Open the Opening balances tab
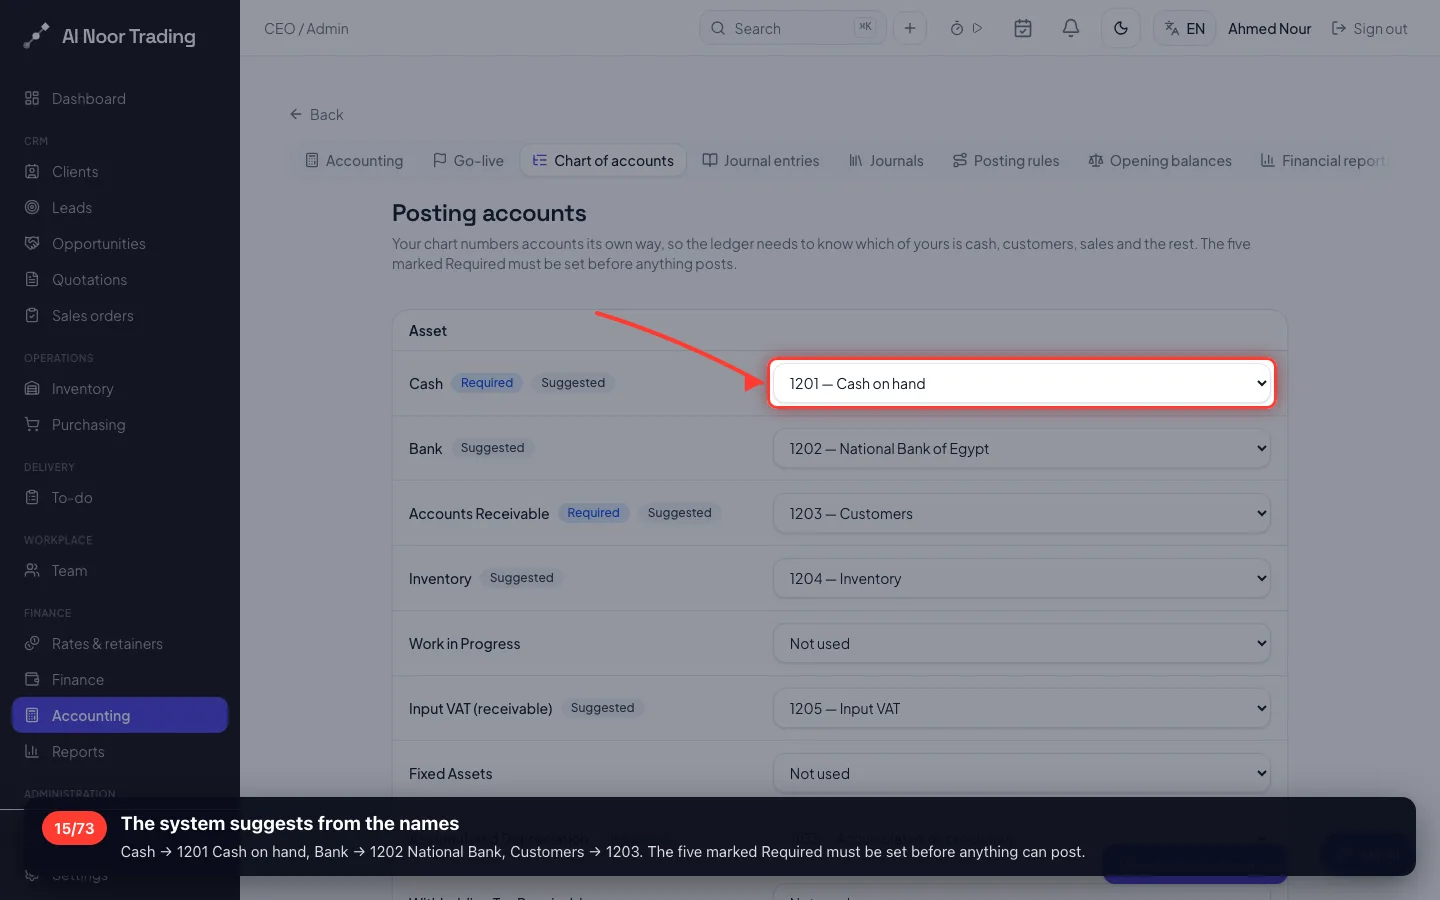The height and width of the screenshot is (900, 1440). (x=1160, y=161)
